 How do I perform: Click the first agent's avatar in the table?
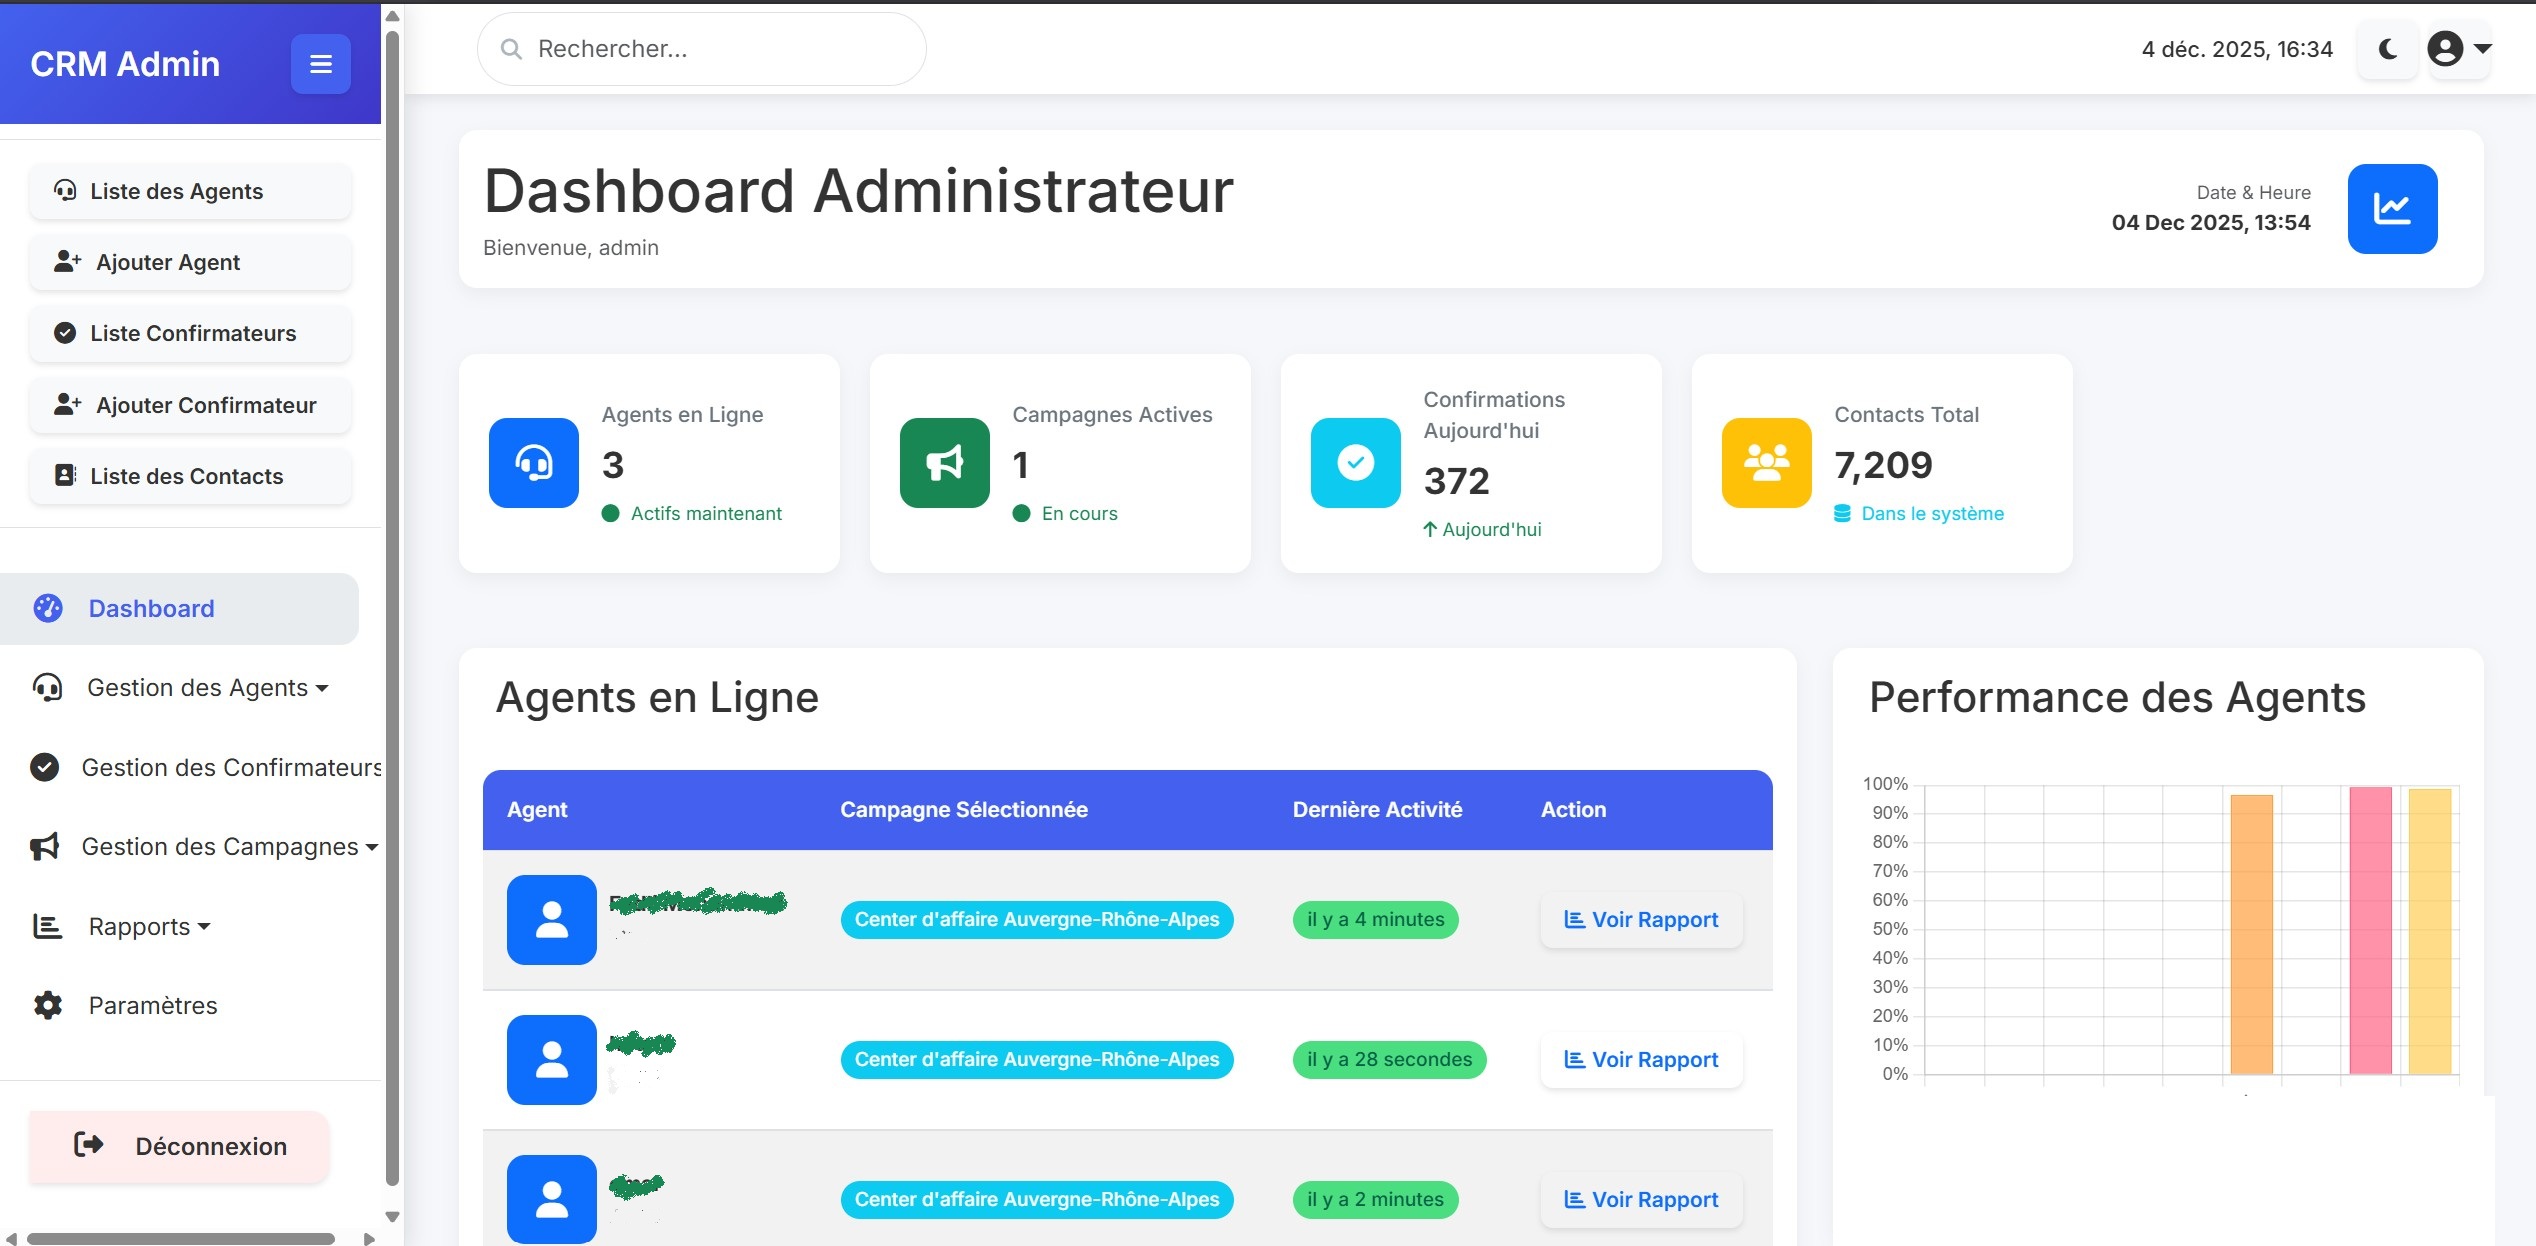(551, 919)
